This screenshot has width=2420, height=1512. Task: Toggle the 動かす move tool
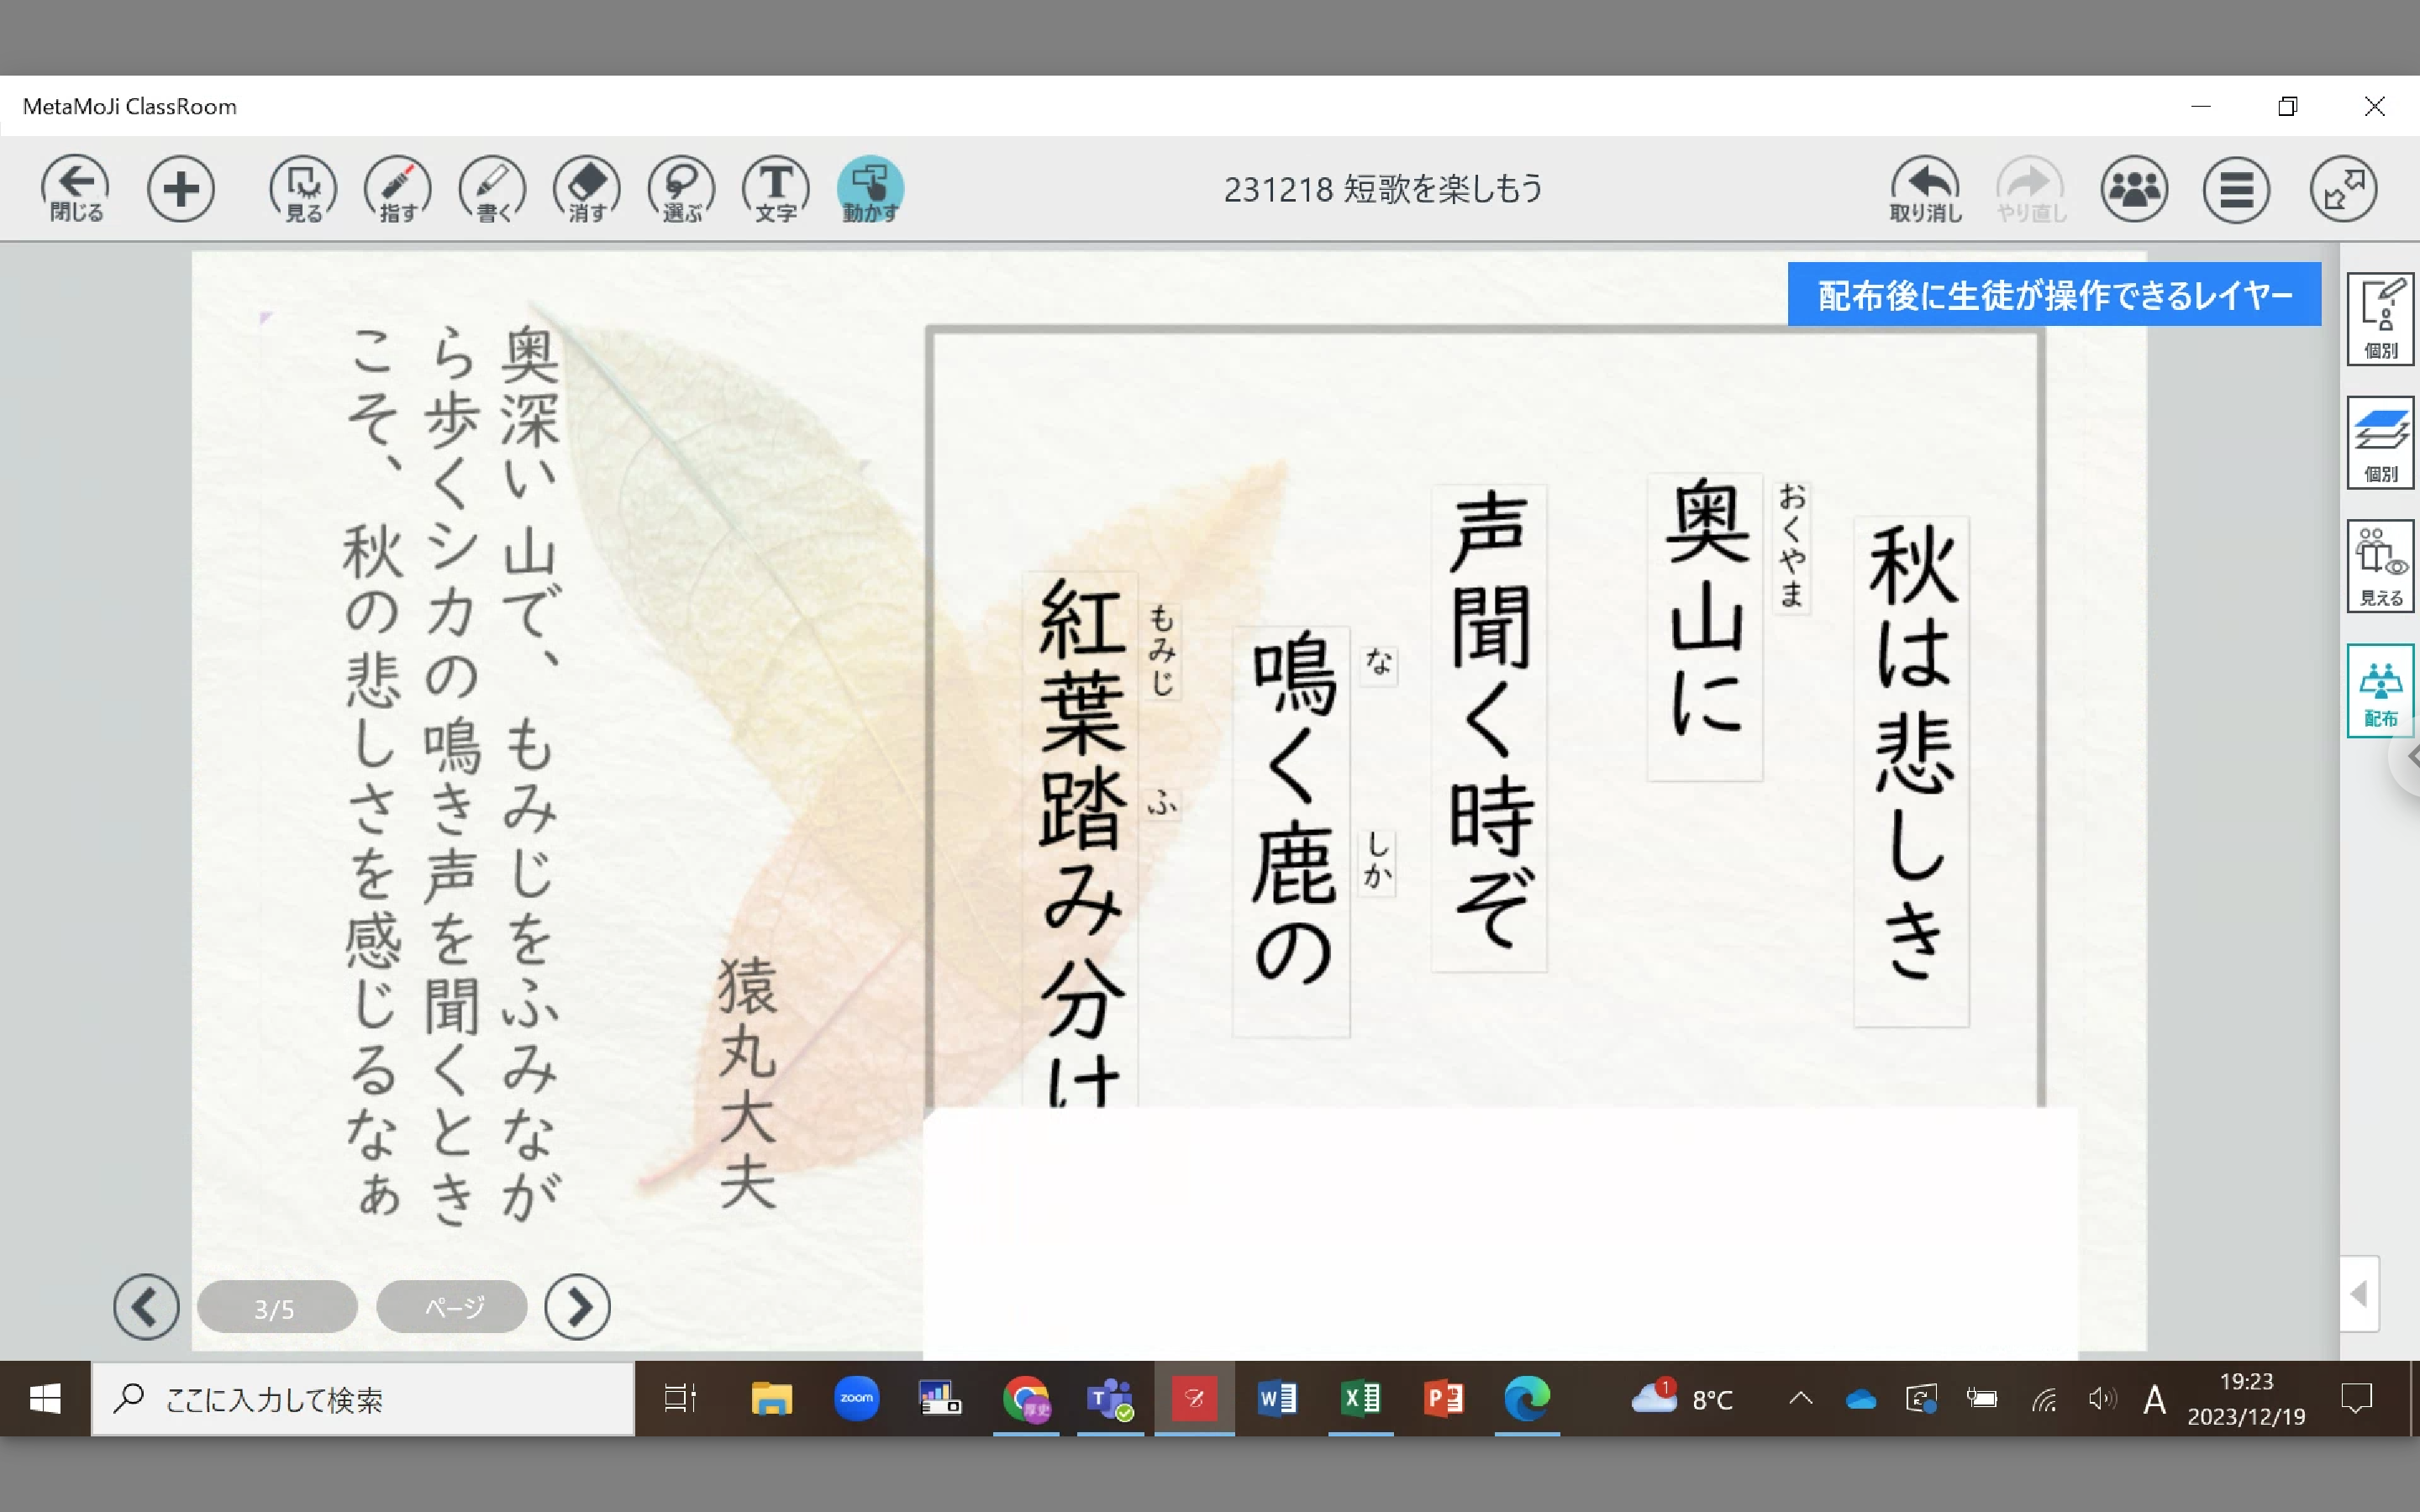click(x=870, y=188)
